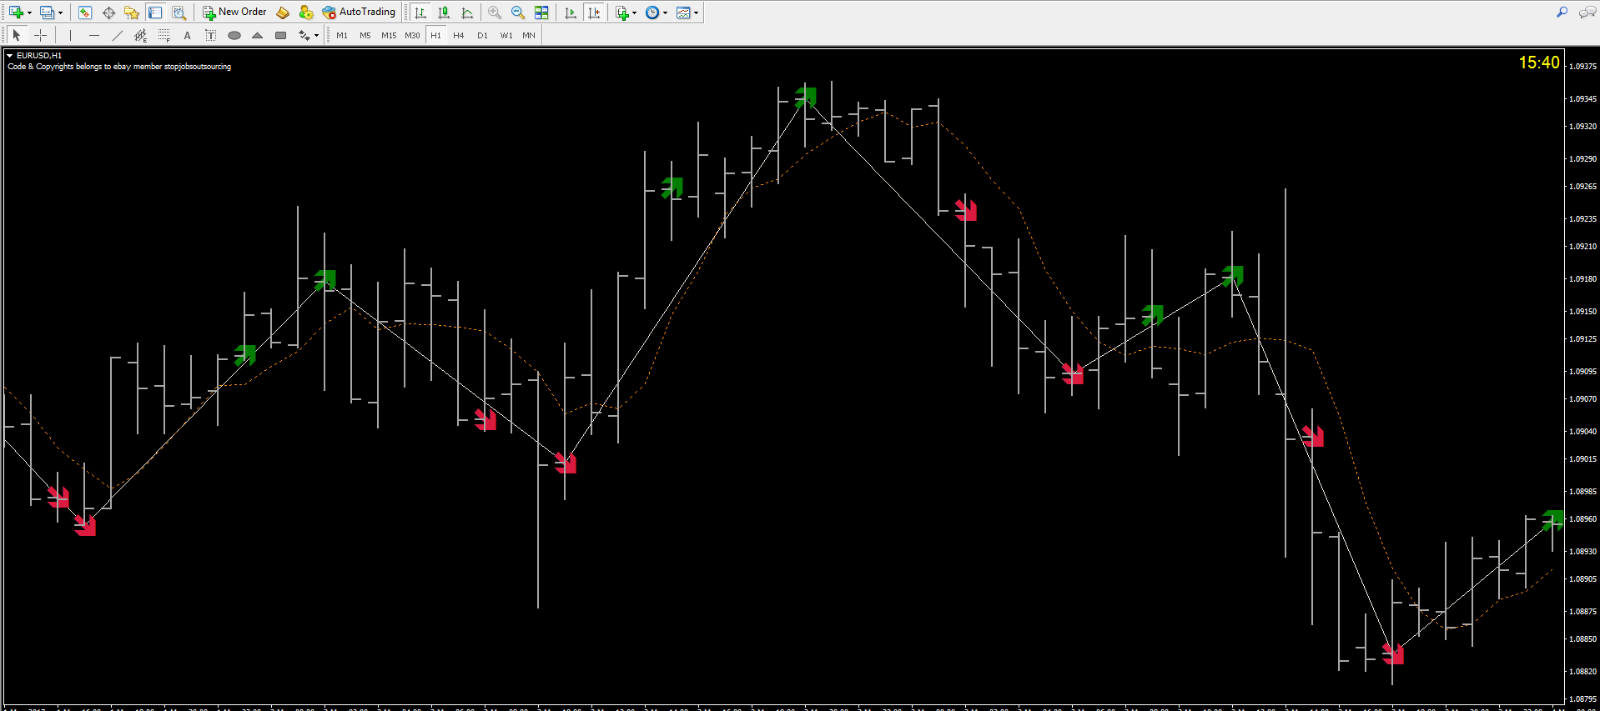This screenshot has height=711, width=1600.
Task: Click price level 1.08820 on axis
Action: (x=1582, y=671)
